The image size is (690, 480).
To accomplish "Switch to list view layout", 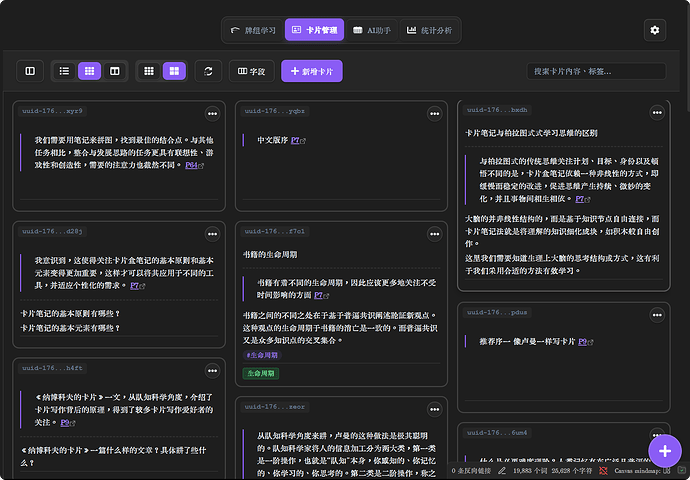I will pyautogui.click(x=64, y=71).
